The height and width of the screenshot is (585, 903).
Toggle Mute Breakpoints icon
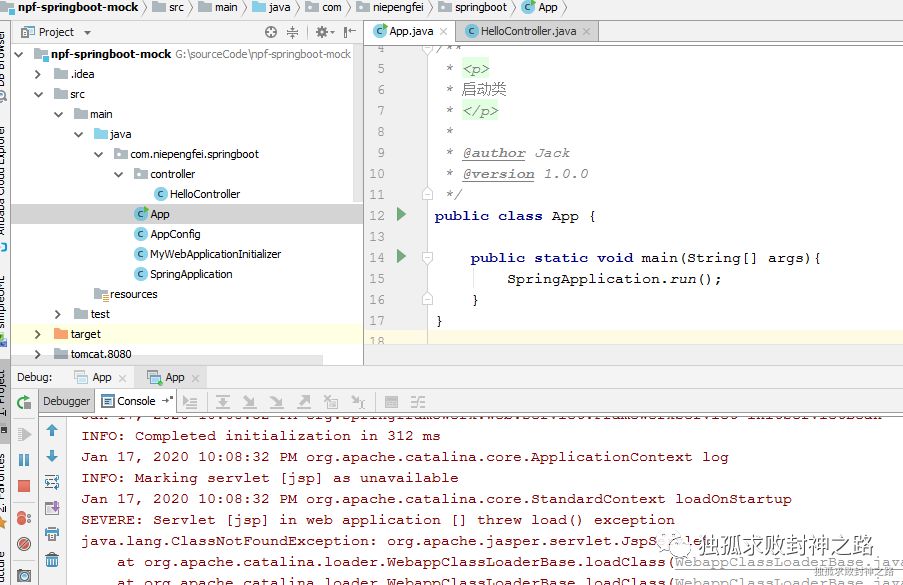24,544
